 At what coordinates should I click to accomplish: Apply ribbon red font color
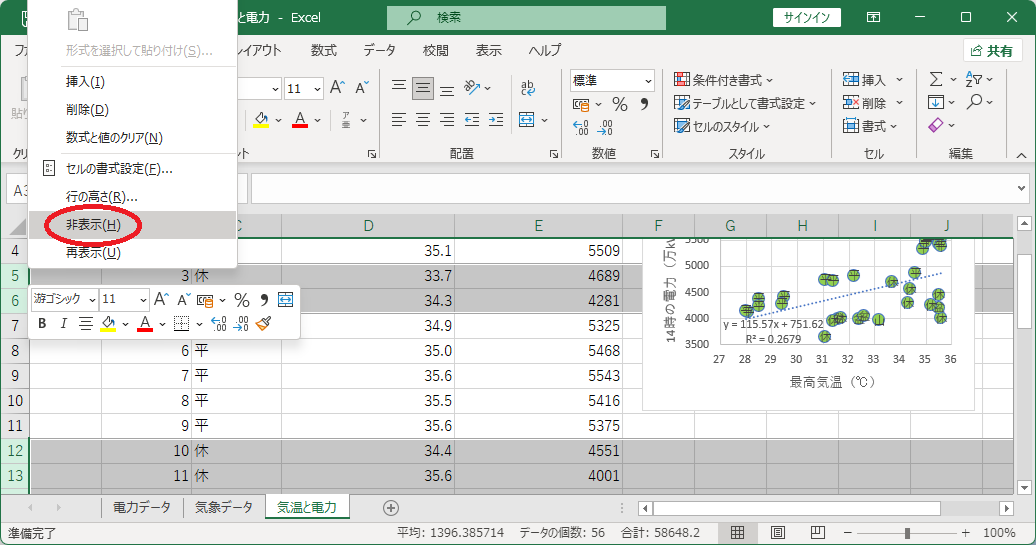[300, 120]
